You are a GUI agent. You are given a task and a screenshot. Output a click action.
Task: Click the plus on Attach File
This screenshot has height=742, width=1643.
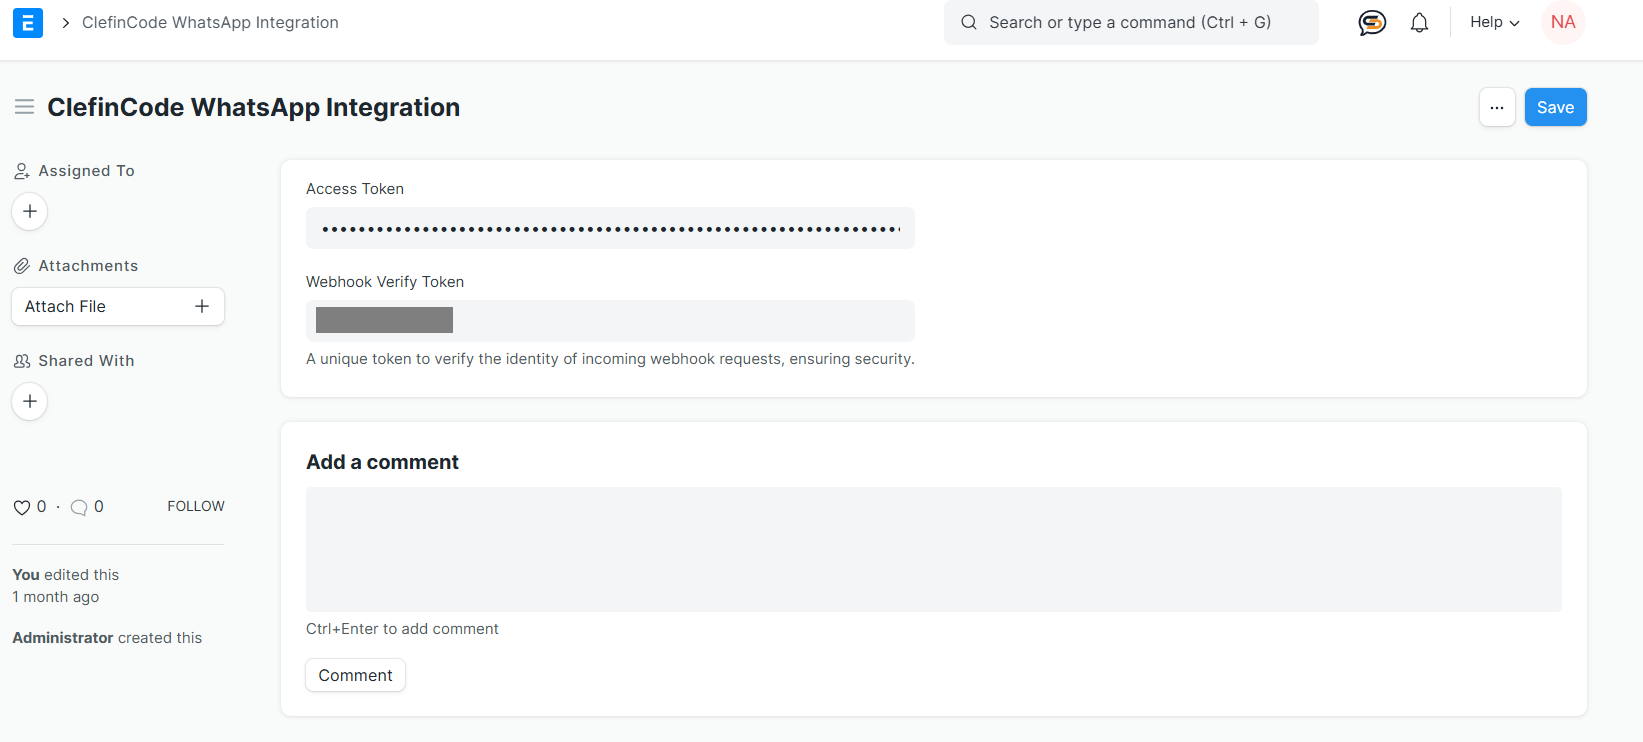click(202, 306)
